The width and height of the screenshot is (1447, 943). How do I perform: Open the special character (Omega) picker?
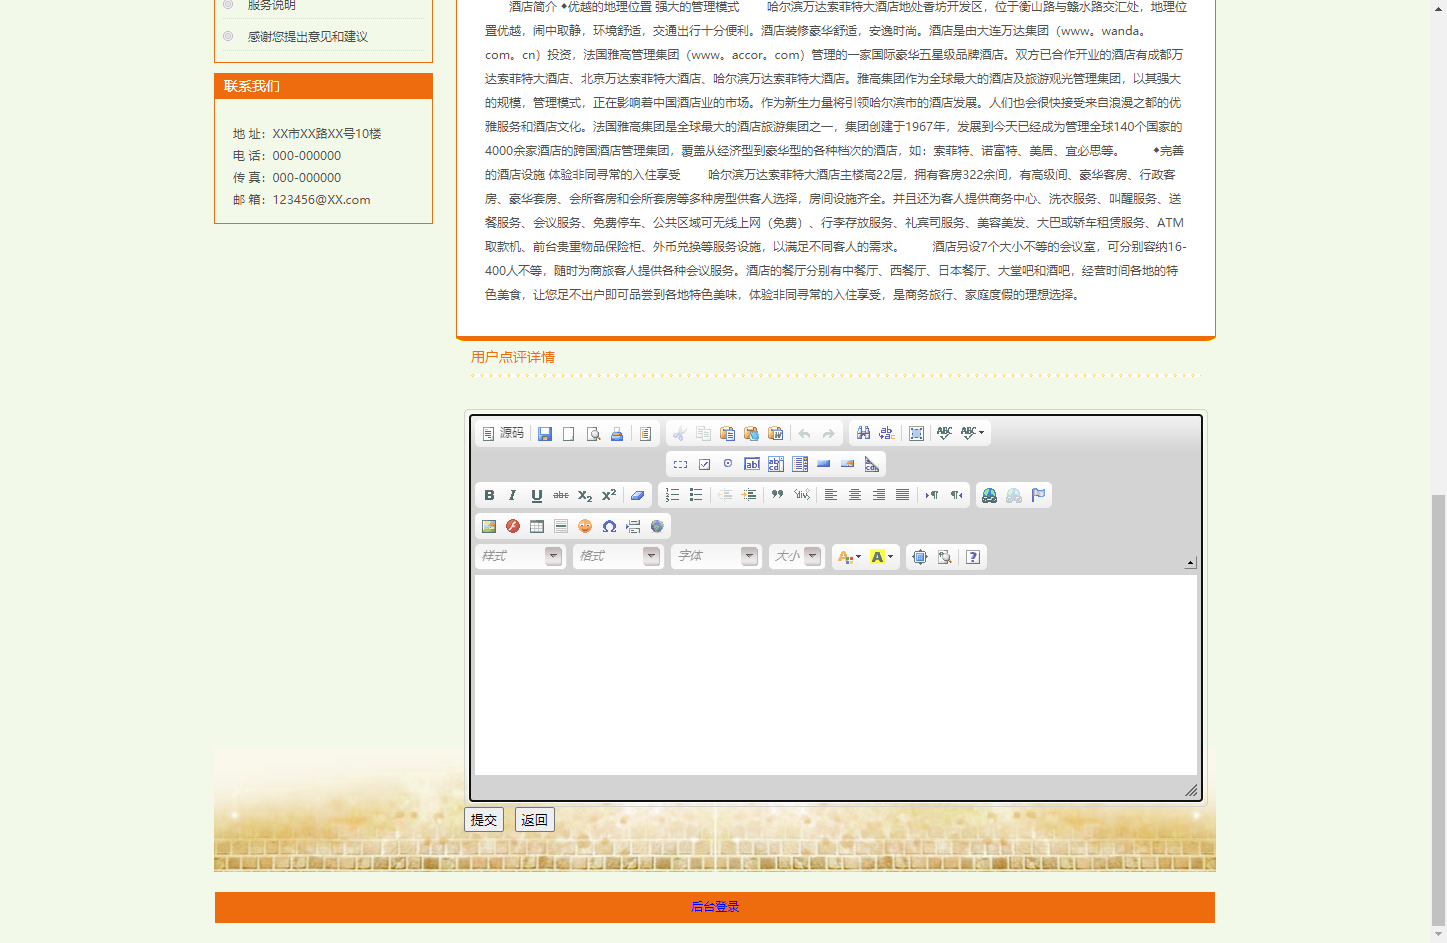[x=609, y=526]
